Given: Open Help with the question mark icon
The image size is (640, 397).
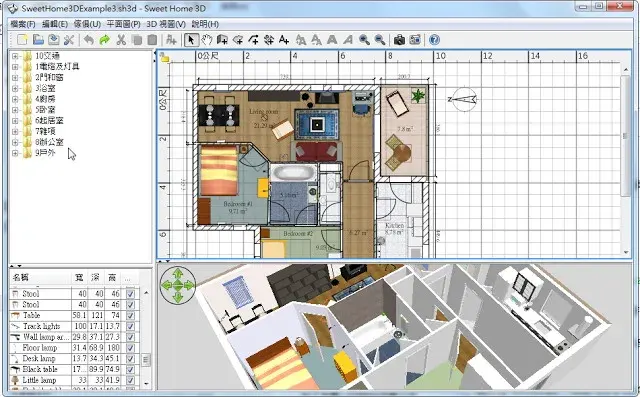Looking at the screenshot, I should tap(435, 40).
